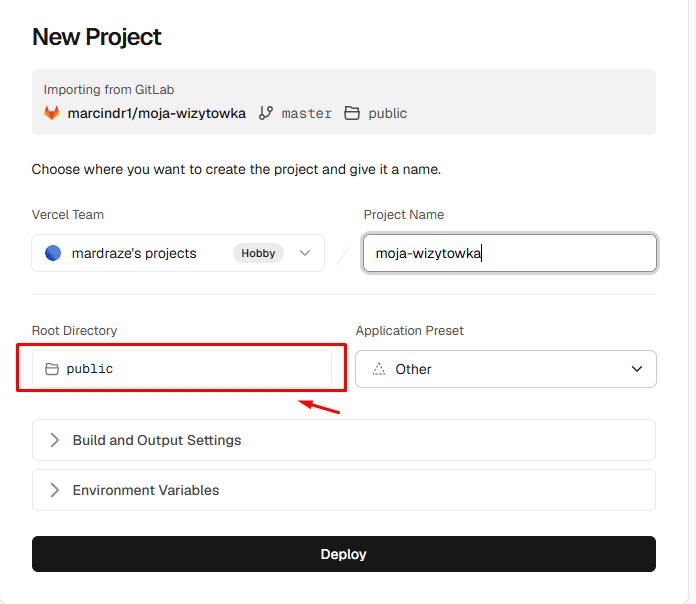Click the Build and Output Settings label
This screenshot has height=604, width=696.
tap(157, 440)
